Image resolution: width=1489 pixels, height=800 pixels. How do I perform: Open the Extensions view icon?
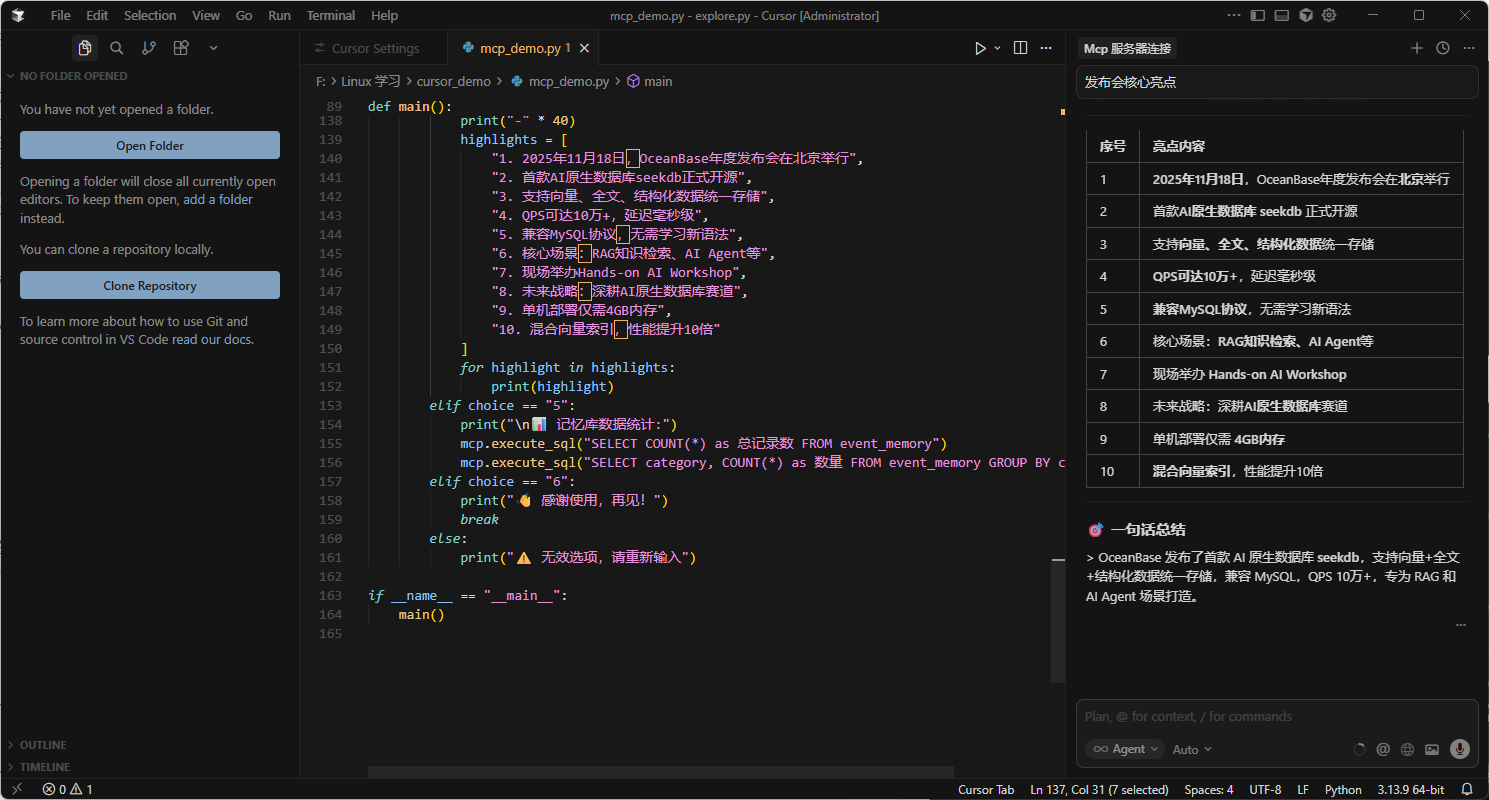181,48
